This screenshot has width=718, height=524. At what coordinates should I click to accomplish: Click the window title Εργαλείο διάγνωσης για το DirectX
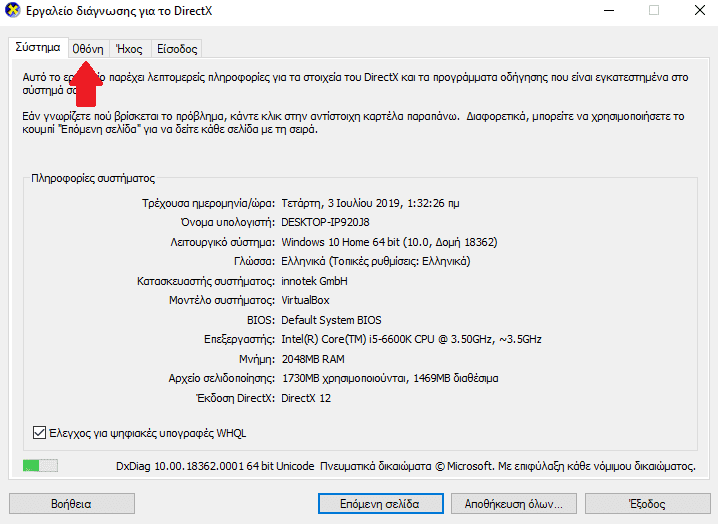point(119,11)
